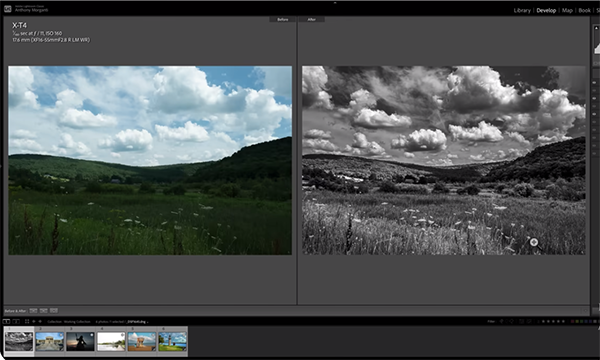Click the Filter label in the filmstrip bar
The height and width of the screenshot is (360, 600).
tap(491, 321)
